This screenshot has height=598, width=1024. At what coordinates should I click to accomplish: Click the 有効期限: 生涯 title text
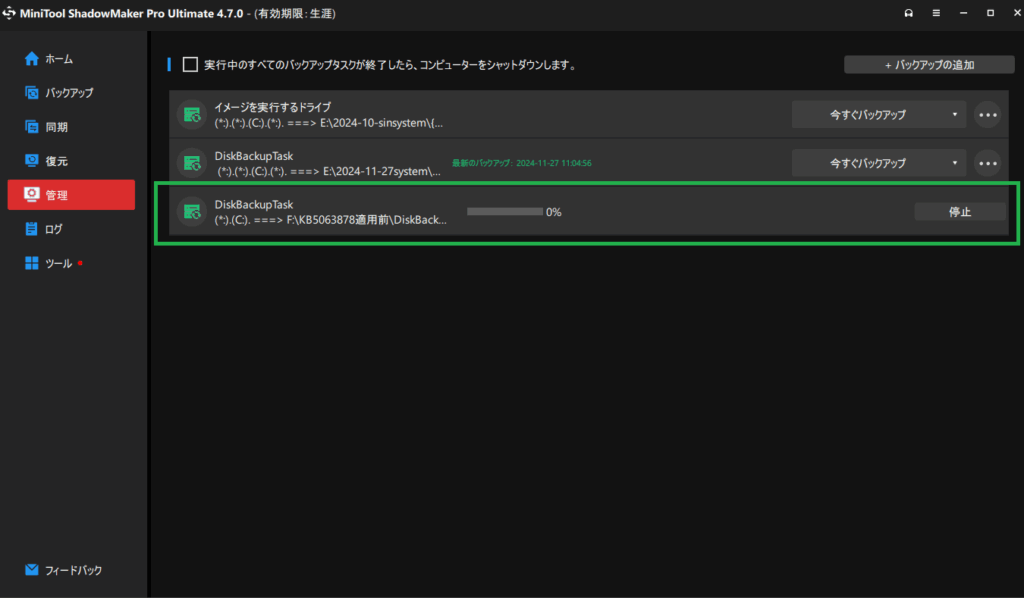[295, 14]
